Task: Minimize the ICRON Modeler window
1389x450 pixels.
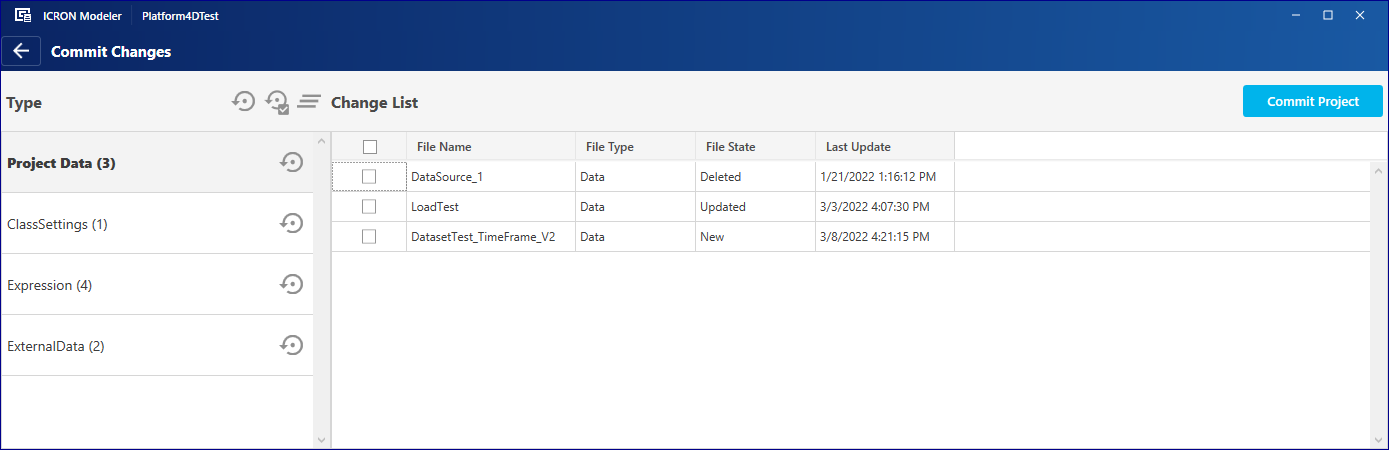Action: point(1297,15)
